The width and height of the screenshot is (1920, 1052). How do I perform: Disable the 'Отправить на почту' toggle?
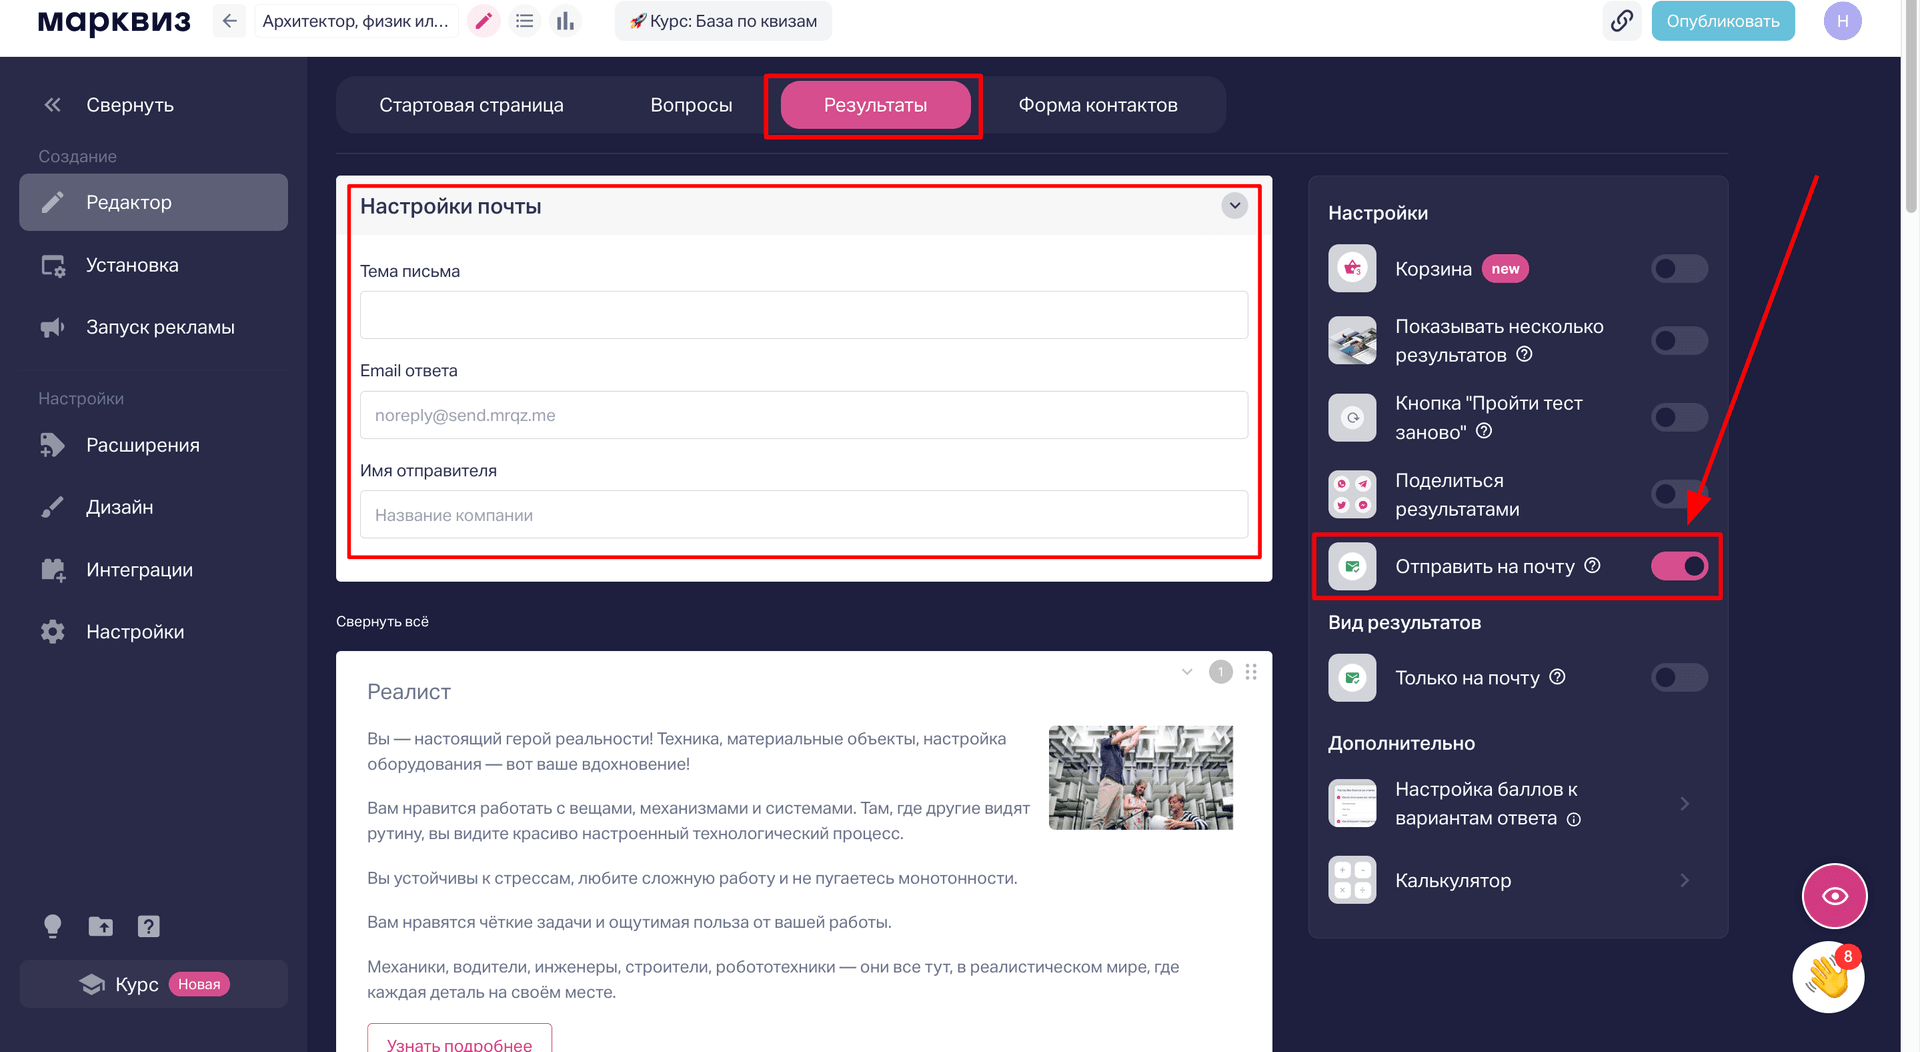click(x=1679, y=566)
